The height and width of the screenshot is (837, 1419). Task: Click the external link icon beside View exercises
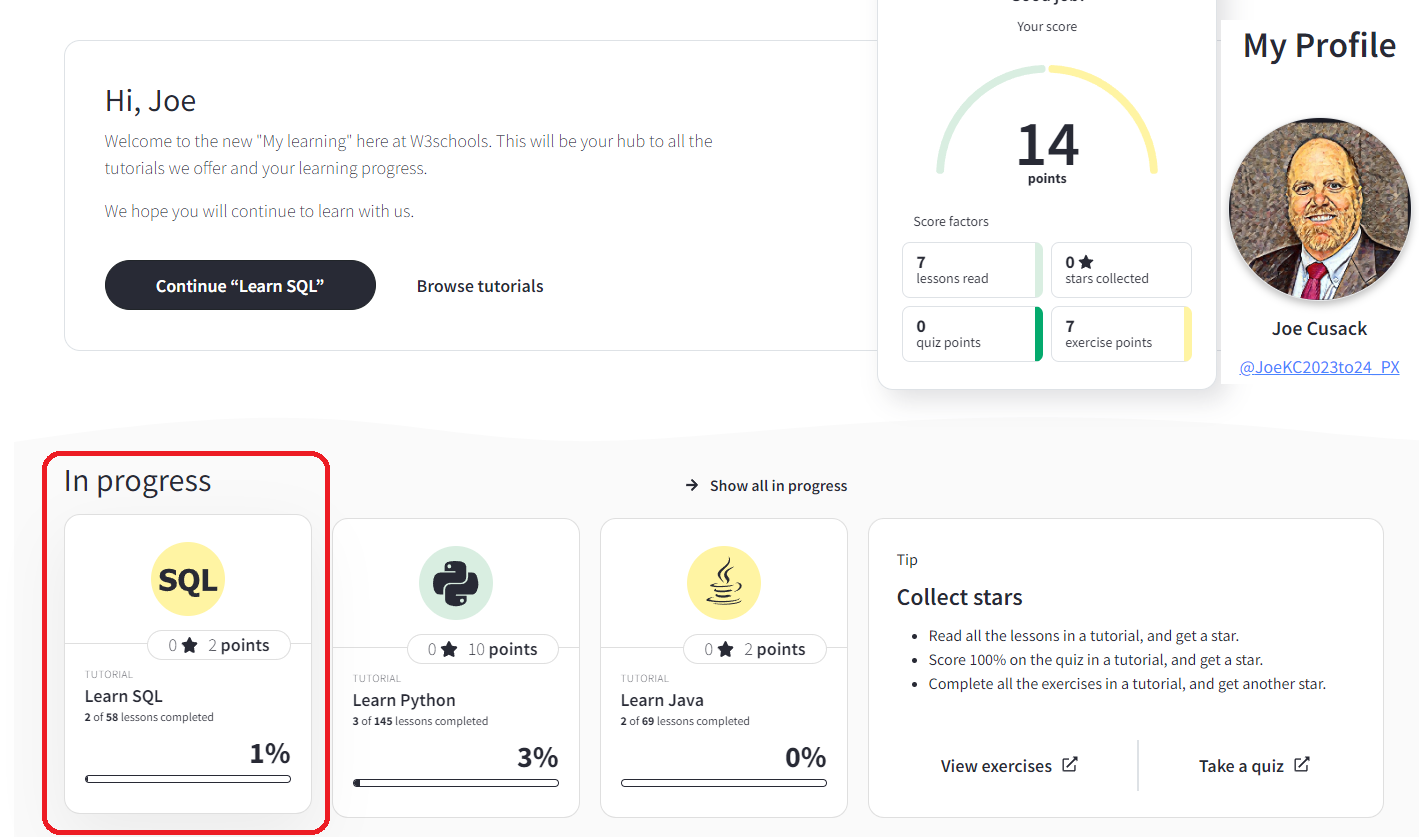(1070, 765)
